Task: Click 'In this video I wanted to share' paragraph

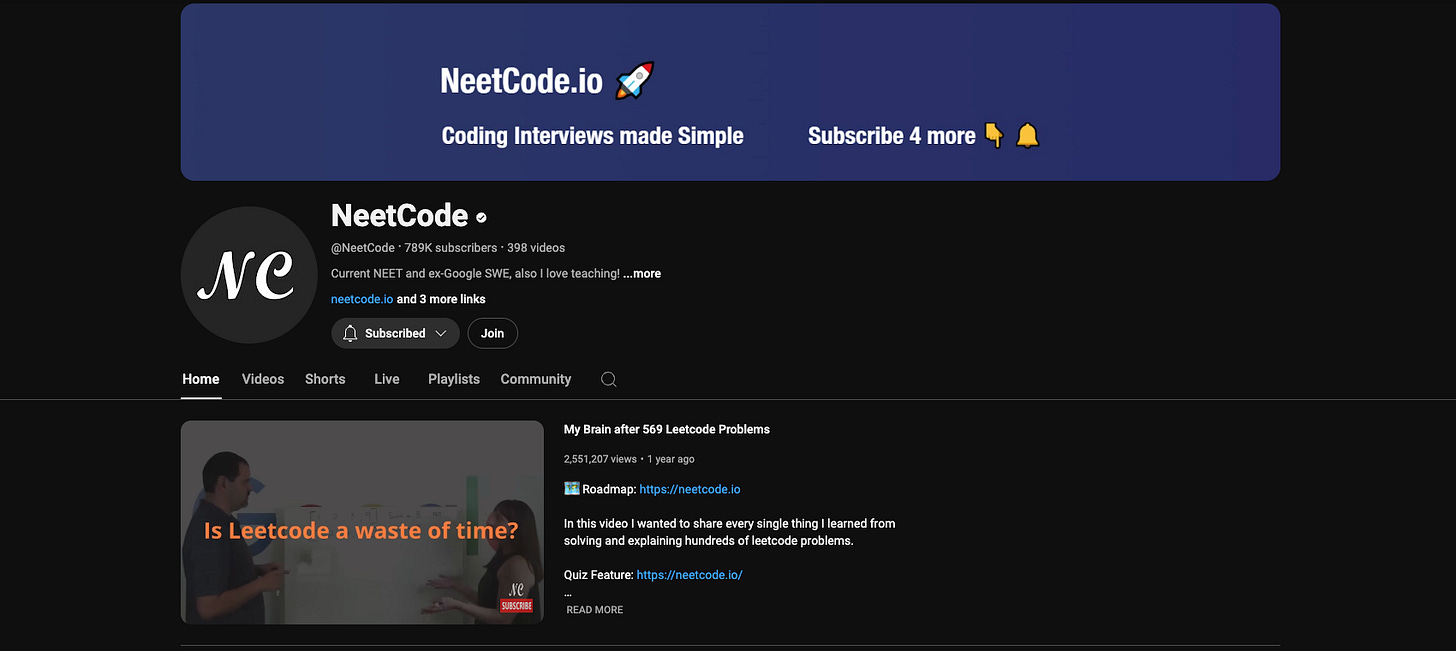Action: coord(730,532)
